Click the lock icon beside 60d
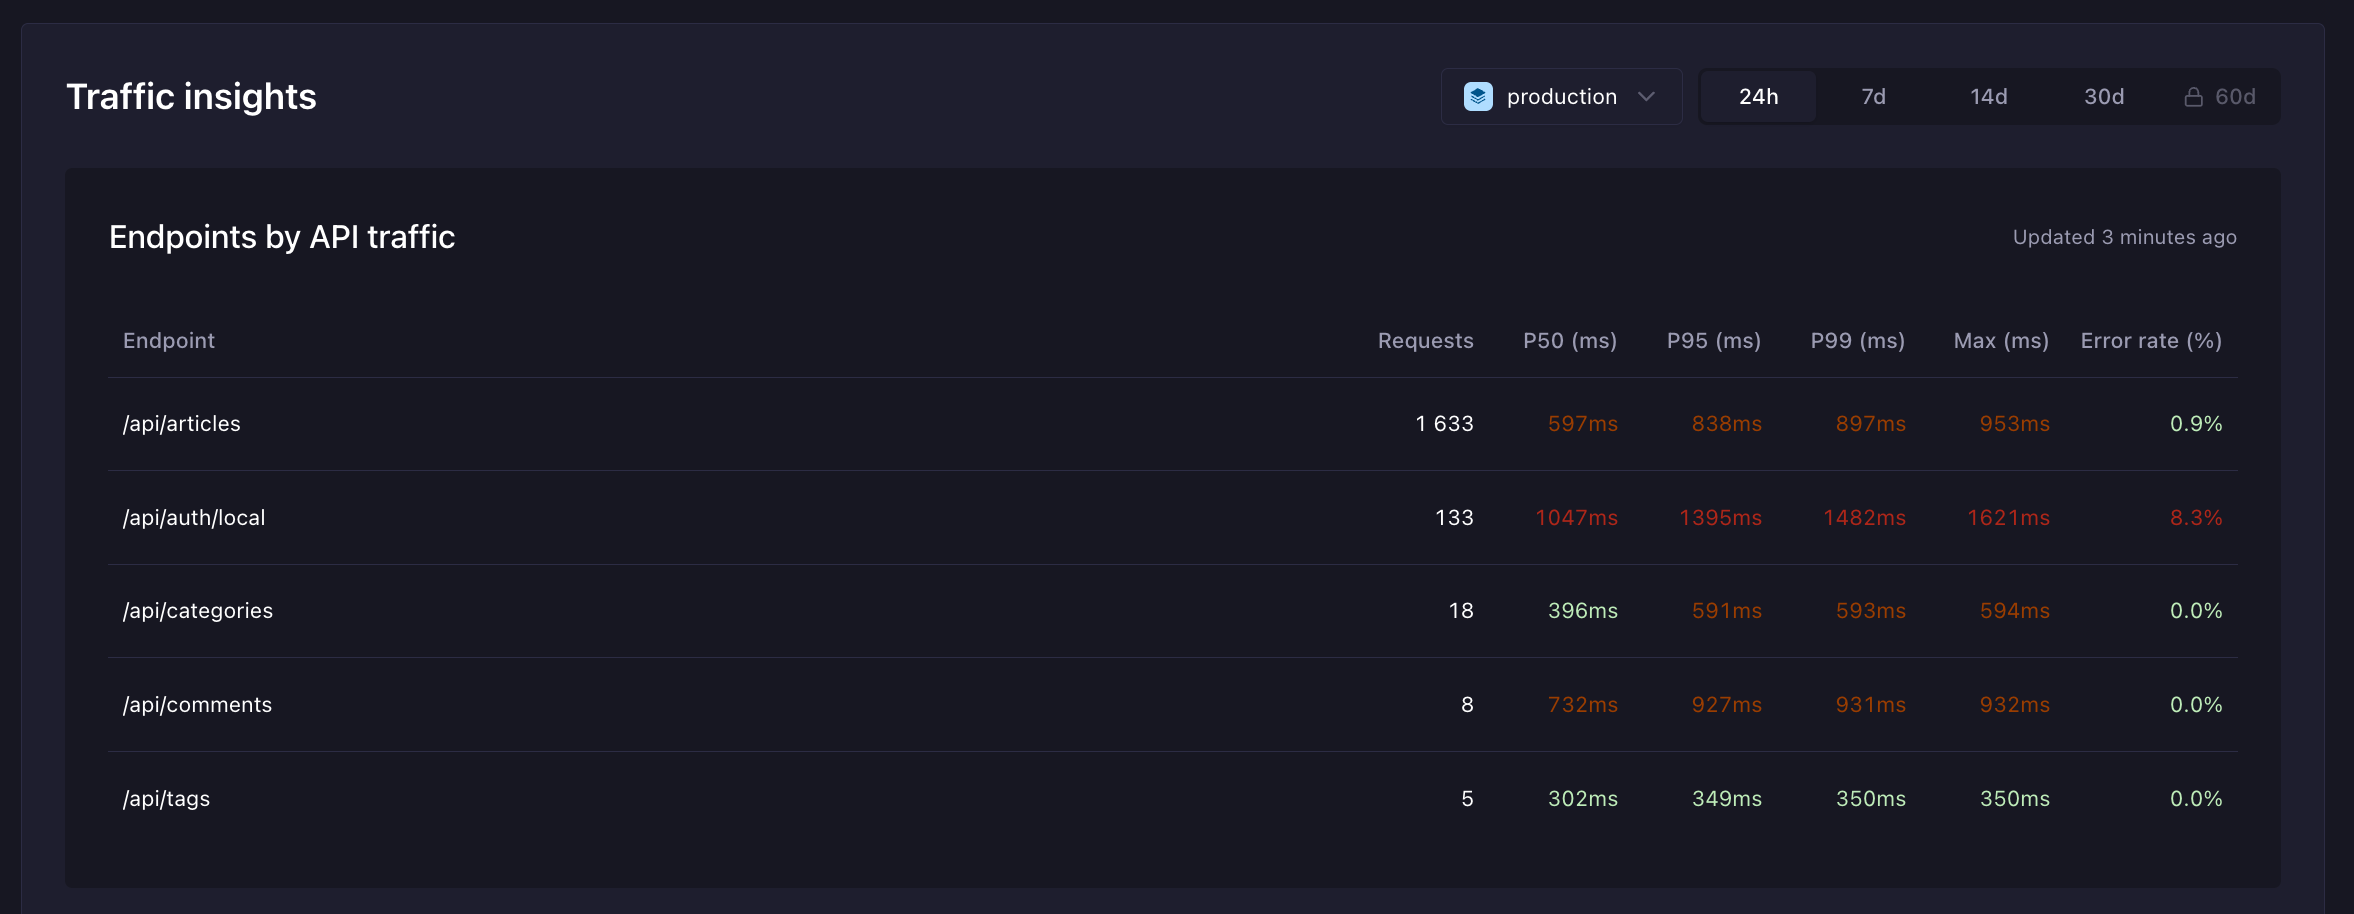Viewport: 2354px width, 914px height. click(2193, 97)
